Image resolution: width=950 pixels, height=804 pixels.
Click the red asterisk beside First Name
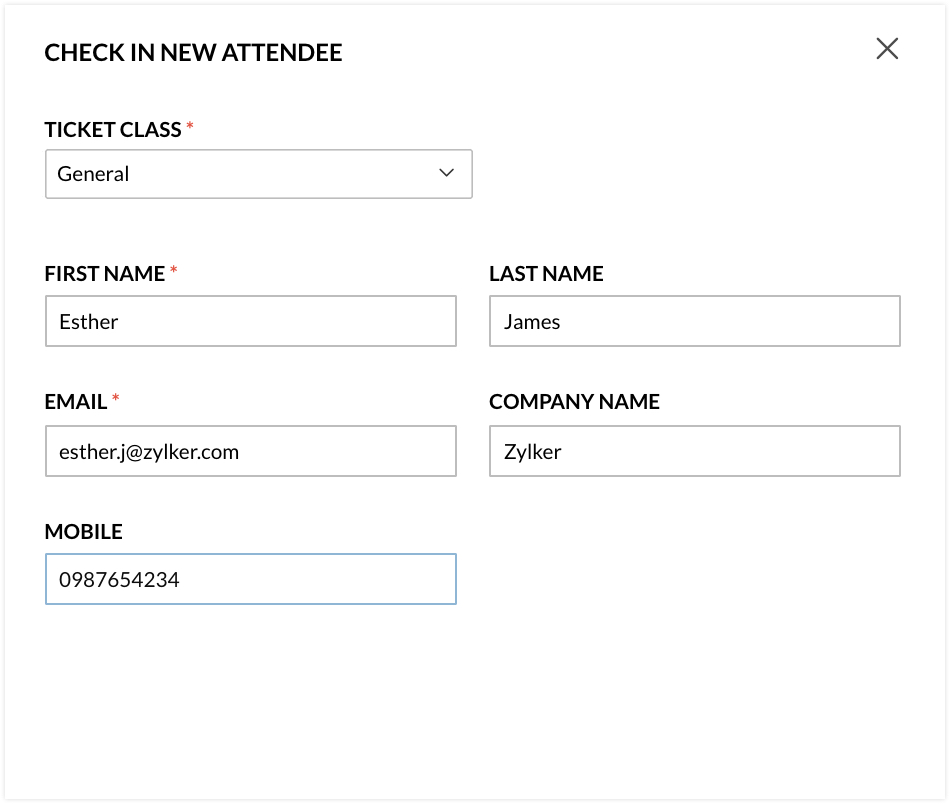pyautogui.click(x=174, y=271)
